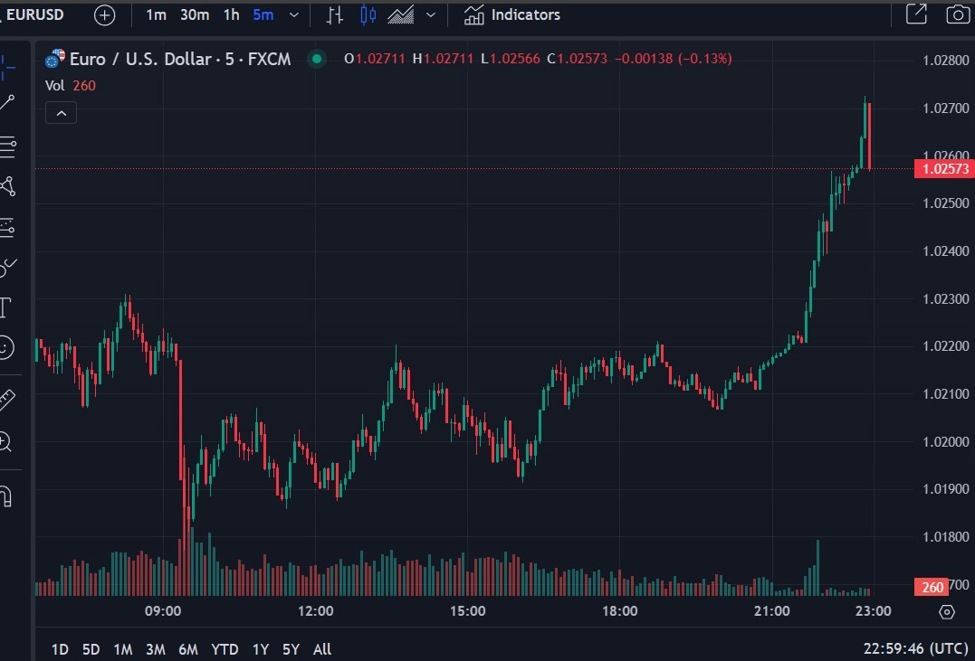The image size is (975, 661).
Task: Toggle the green market status indicator
Action: pos(317,59)
